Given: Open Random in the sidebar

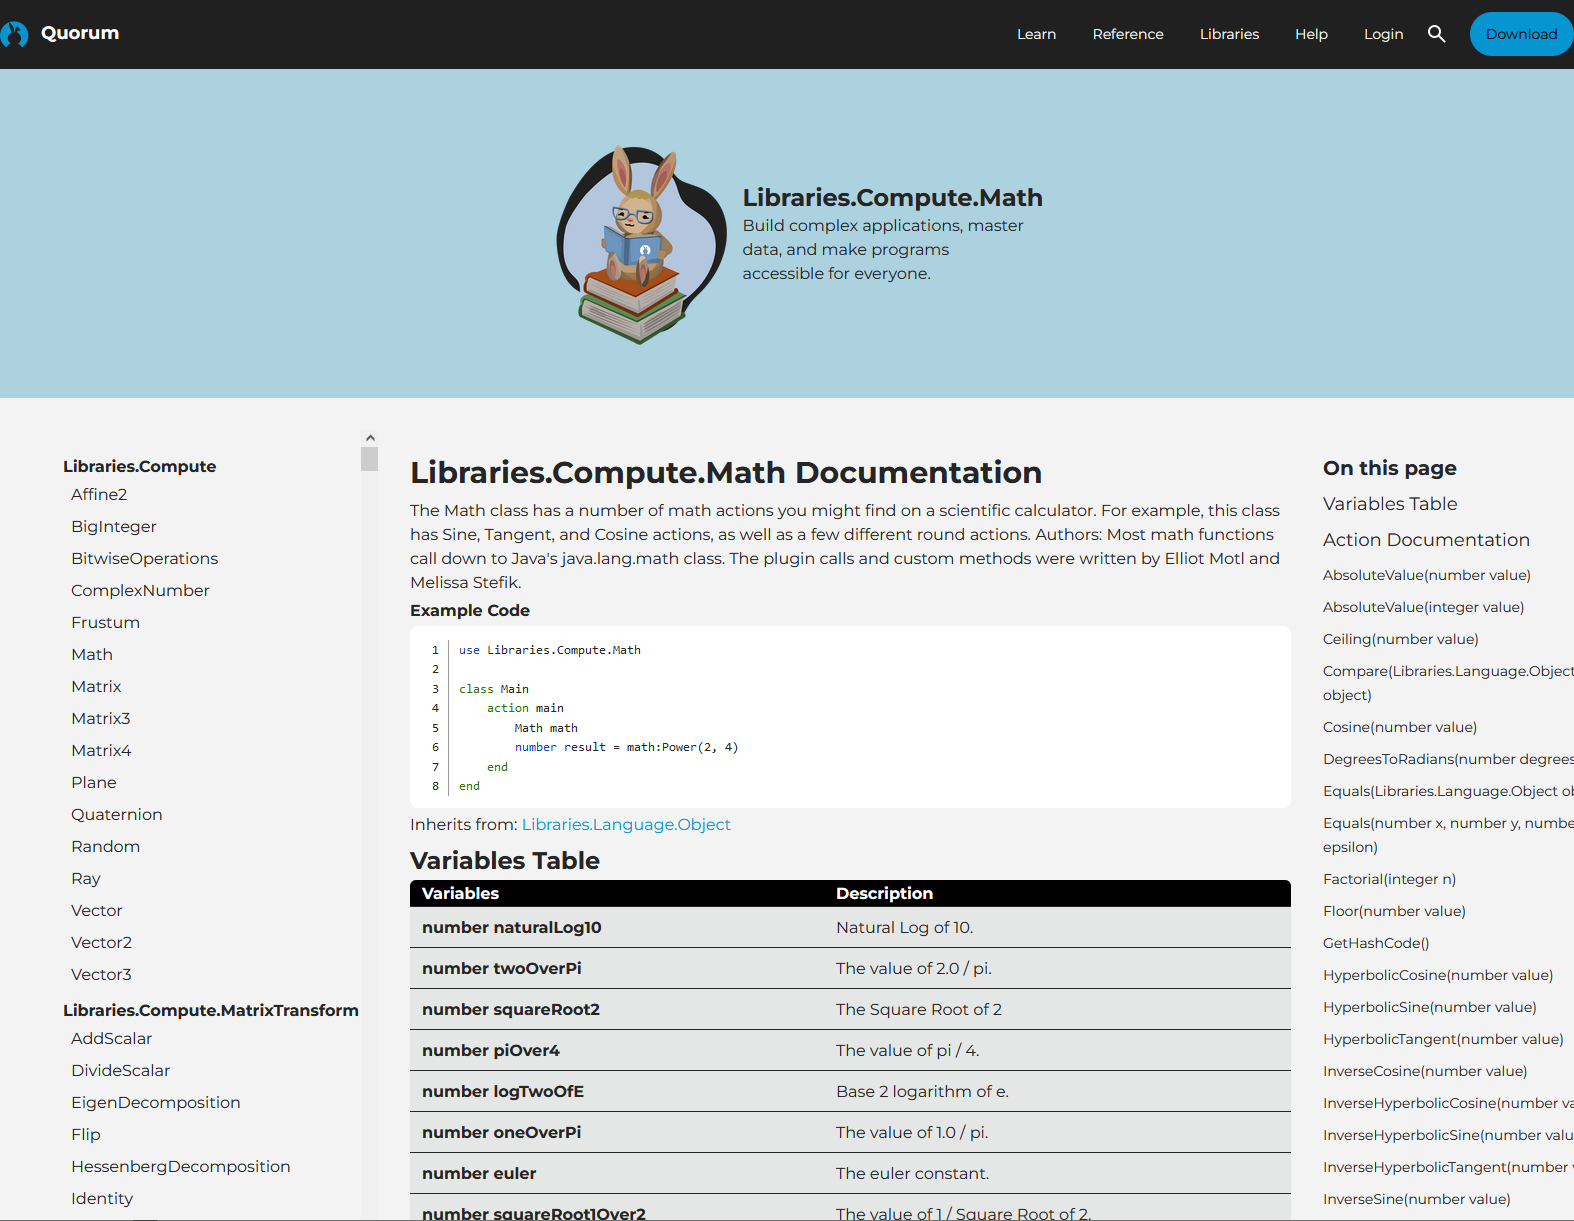Looking at the screenshot, I should coord(105,846).
